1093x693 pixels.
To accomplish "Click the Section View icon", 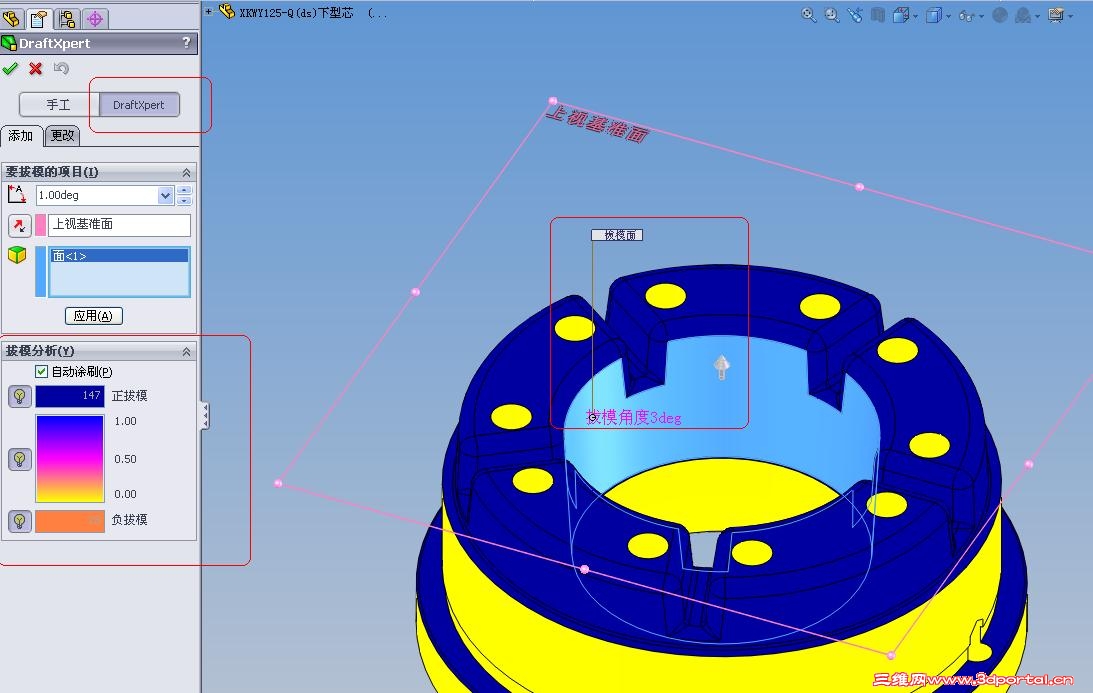I will 878,15.
